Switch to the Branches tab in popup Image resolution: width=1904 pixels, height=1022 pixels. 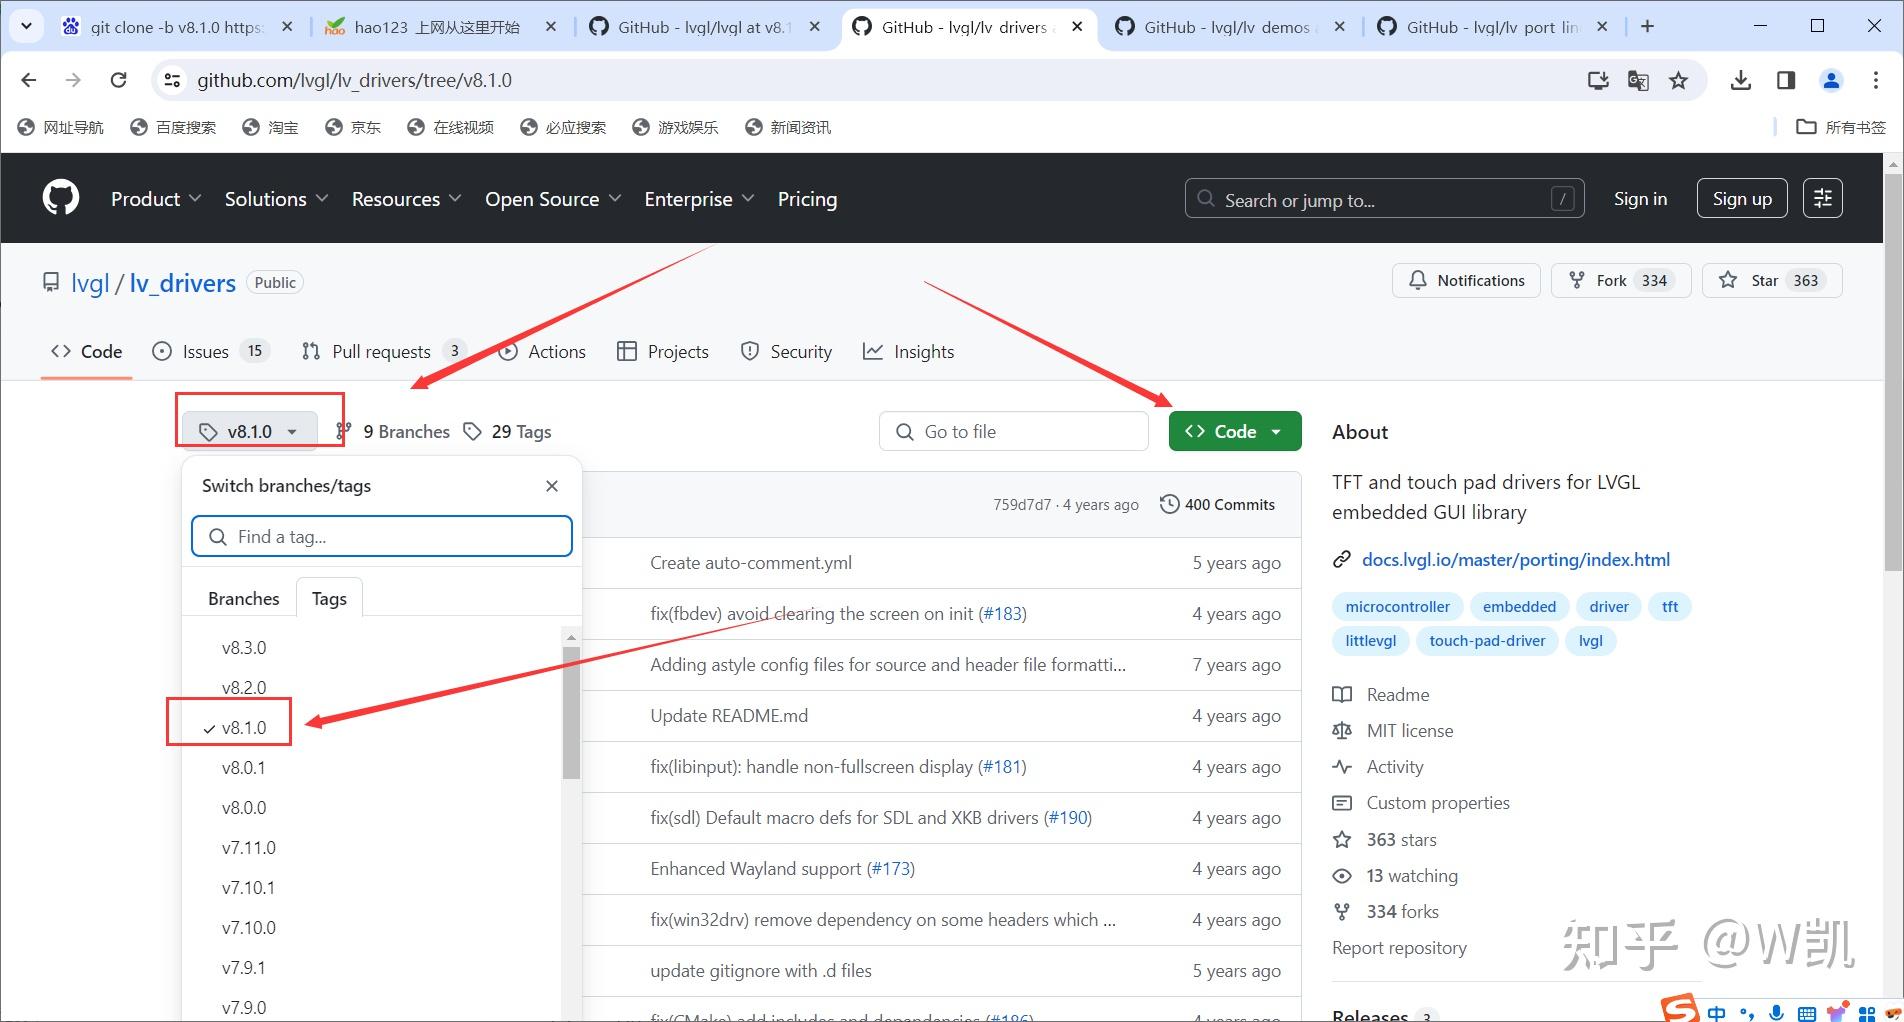pos(244,598)
